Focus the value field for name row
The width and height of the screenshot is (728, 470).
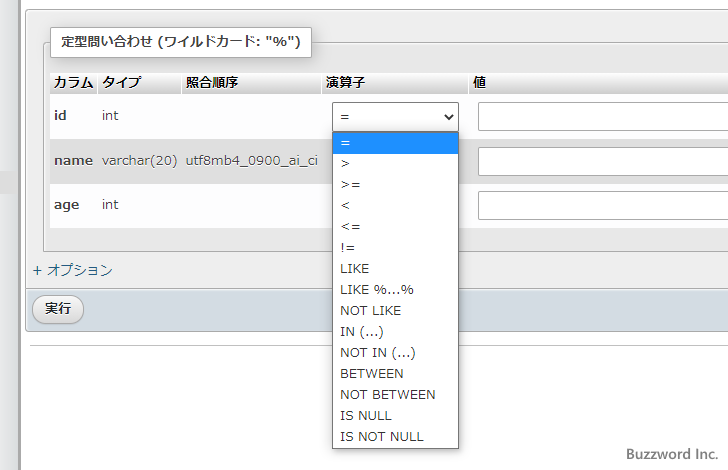click(x=603, y=161)
